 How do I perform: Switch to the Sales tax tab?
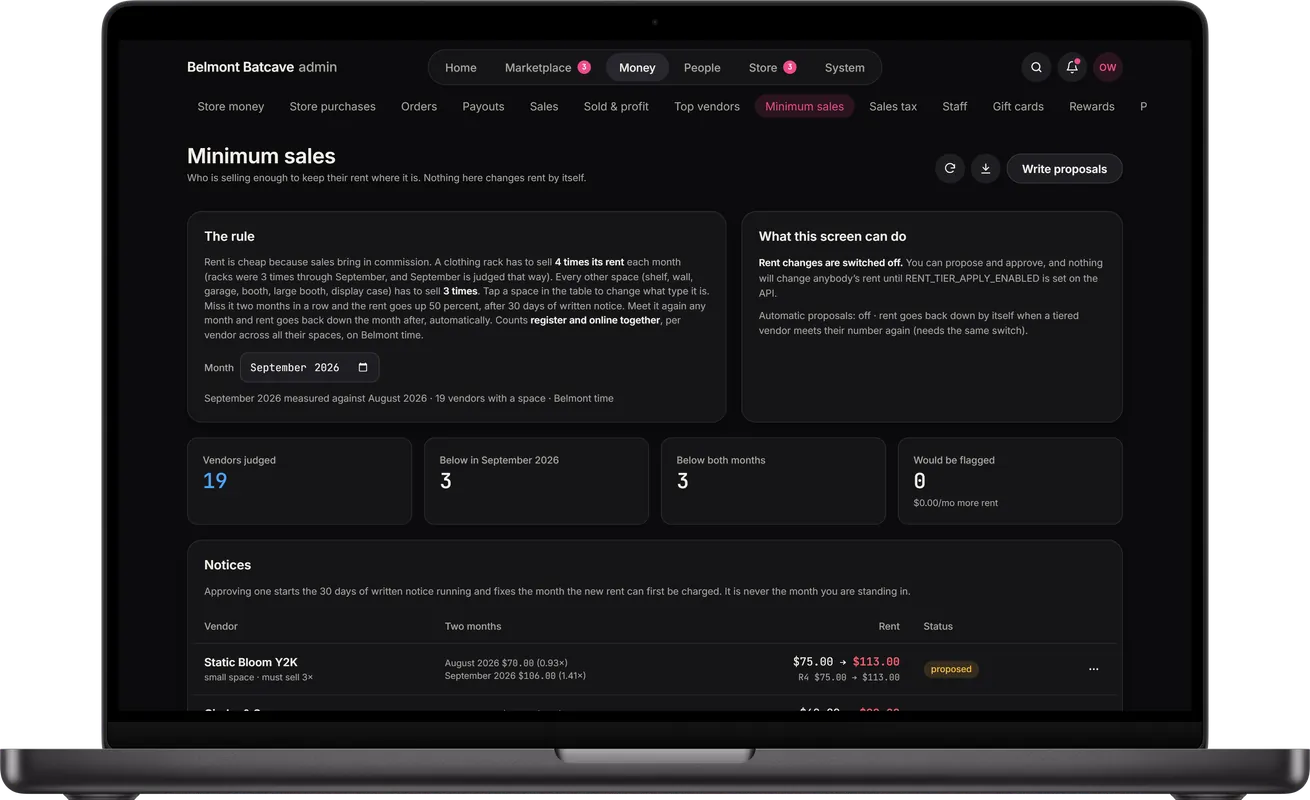tap(893, 106)
